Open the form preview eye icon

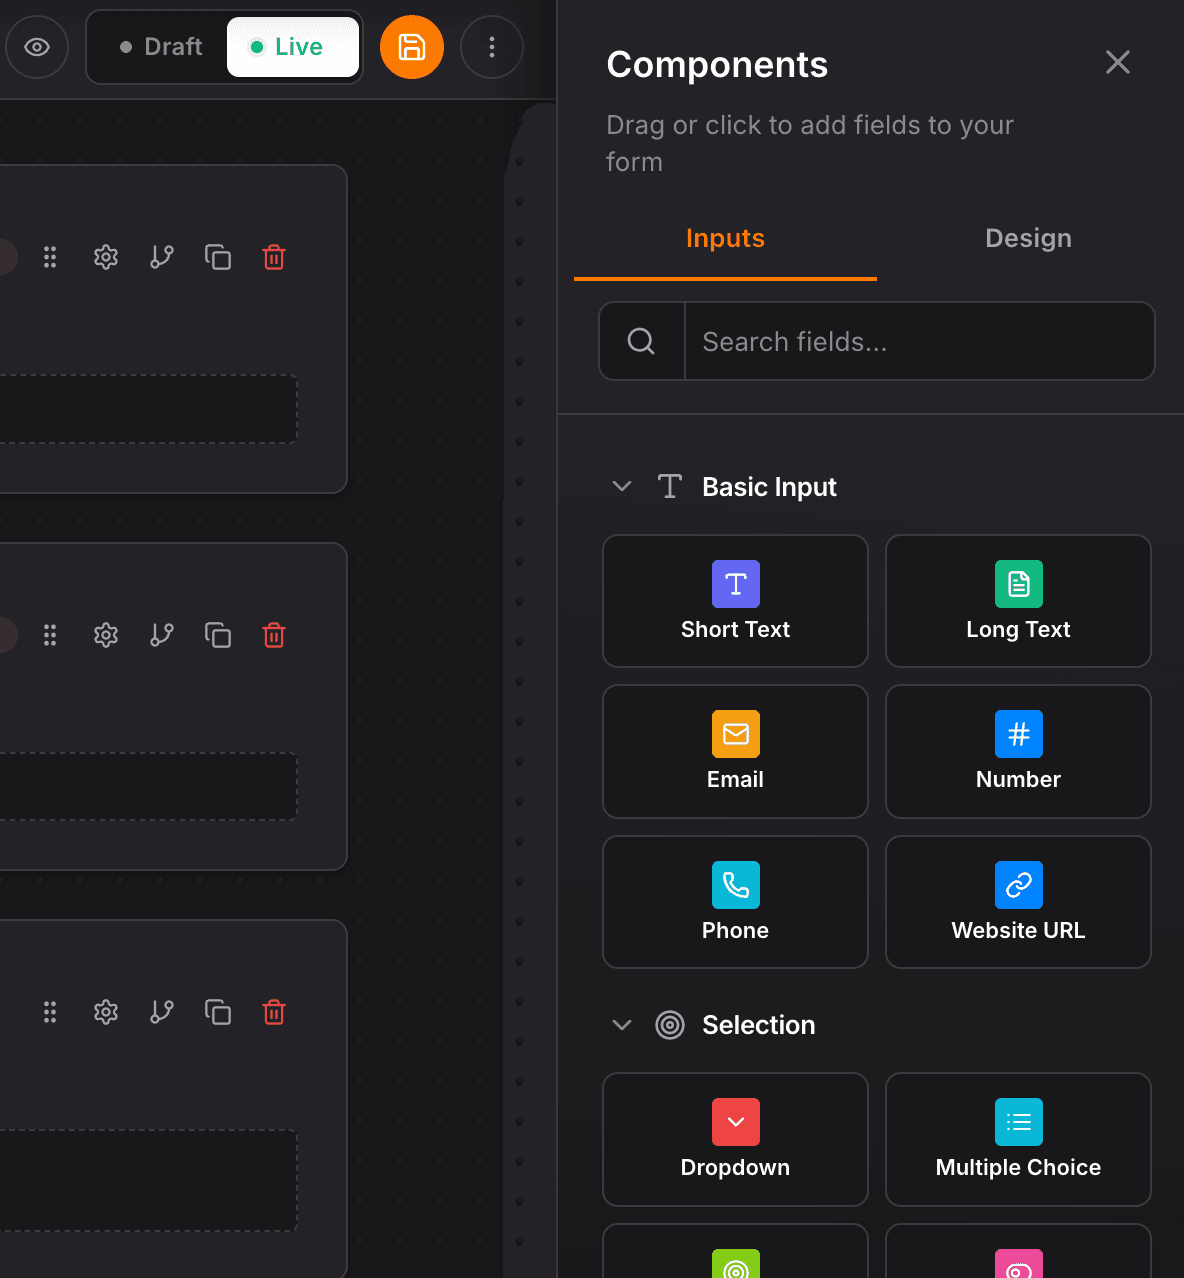tap(37, 47)
